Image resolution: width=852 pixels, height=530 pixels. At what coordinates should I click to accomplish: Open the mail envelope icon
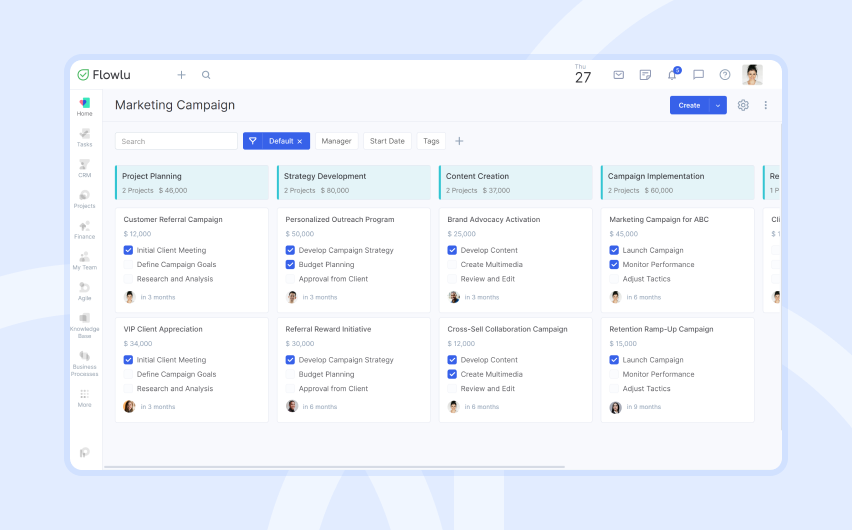coord(618,75)
